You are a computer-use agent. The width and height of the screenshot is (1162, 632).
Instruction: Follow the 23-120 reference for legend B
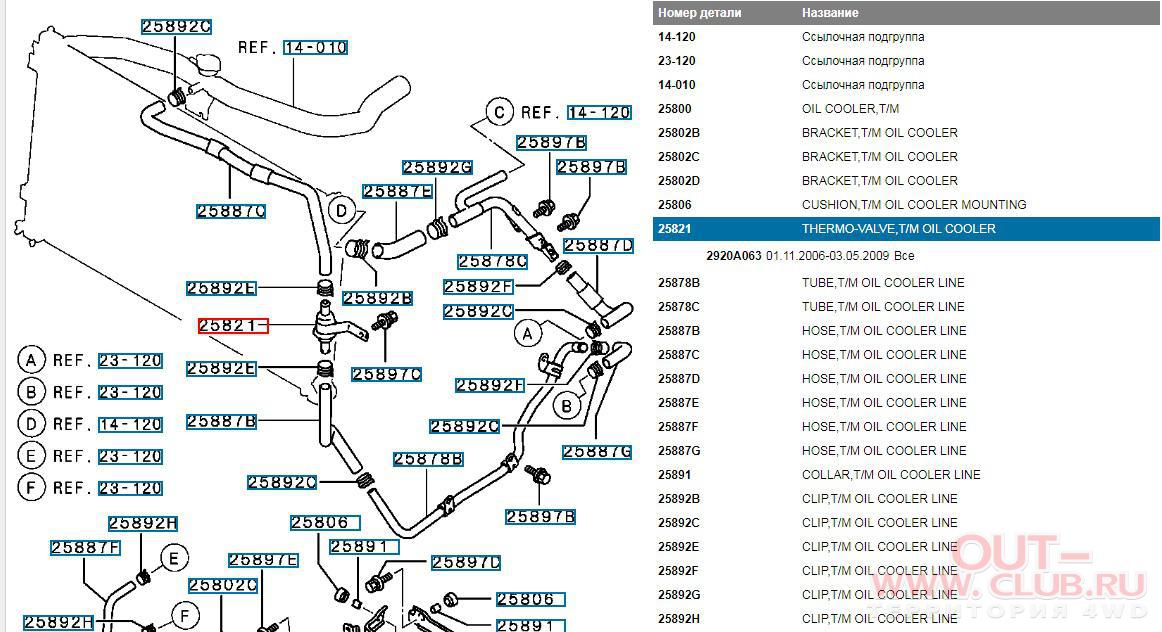[130, 393]
